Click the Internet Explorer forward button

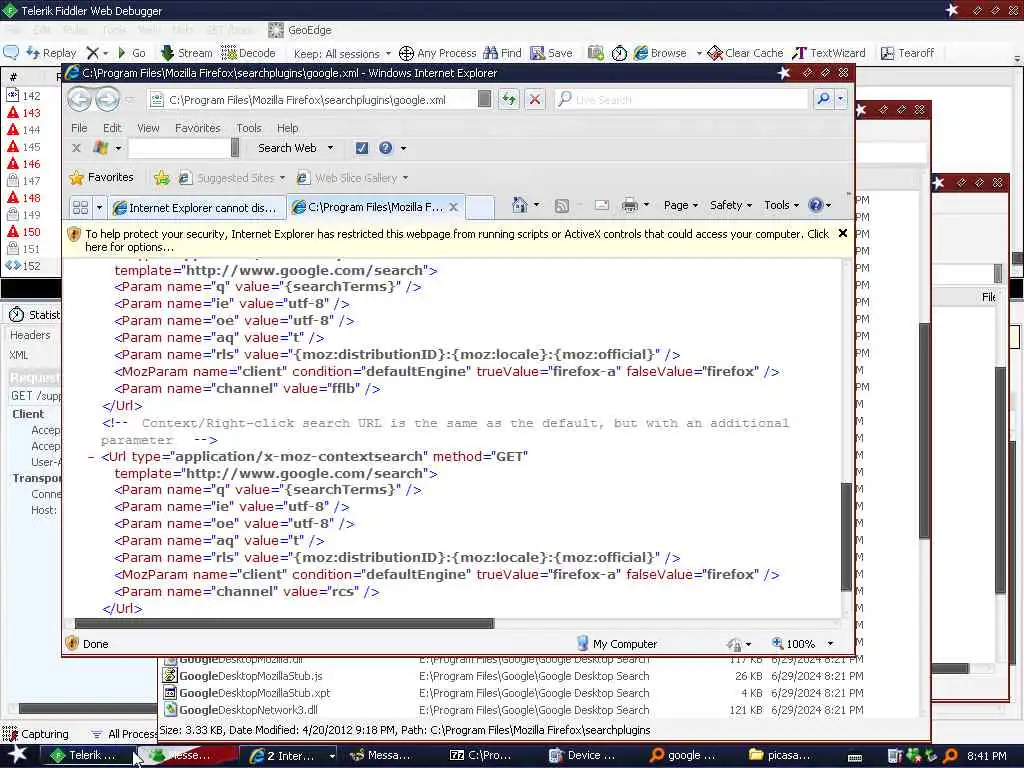107,99
